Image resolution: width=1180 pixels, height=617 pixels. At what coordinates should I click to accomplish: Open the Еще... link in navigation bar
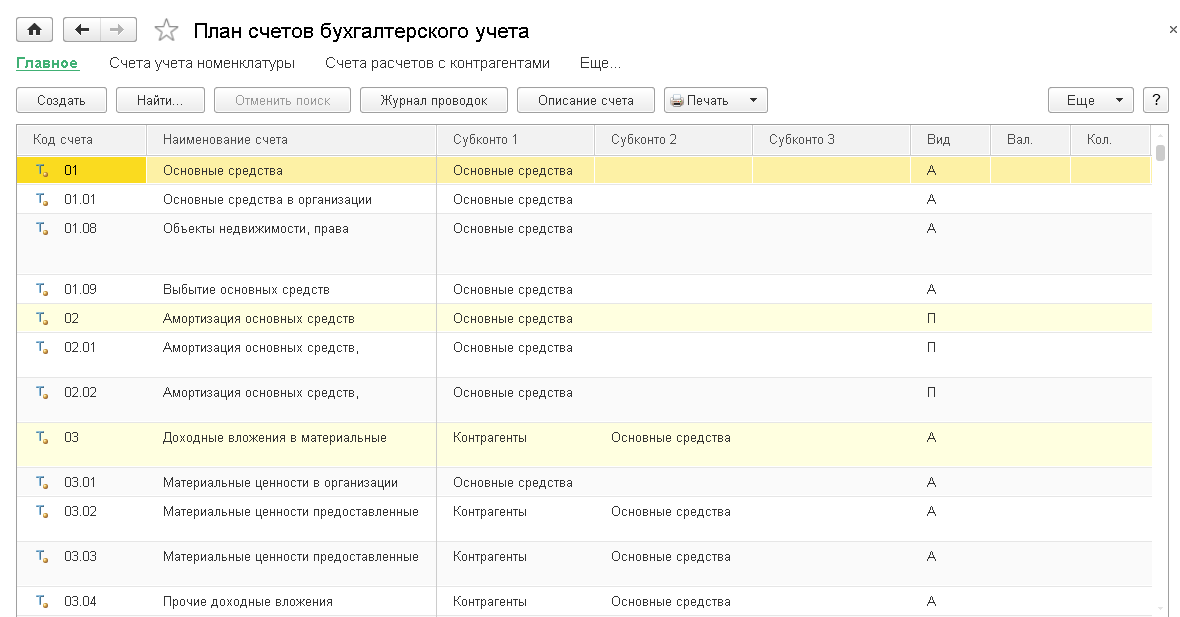[x=600, y=63]
